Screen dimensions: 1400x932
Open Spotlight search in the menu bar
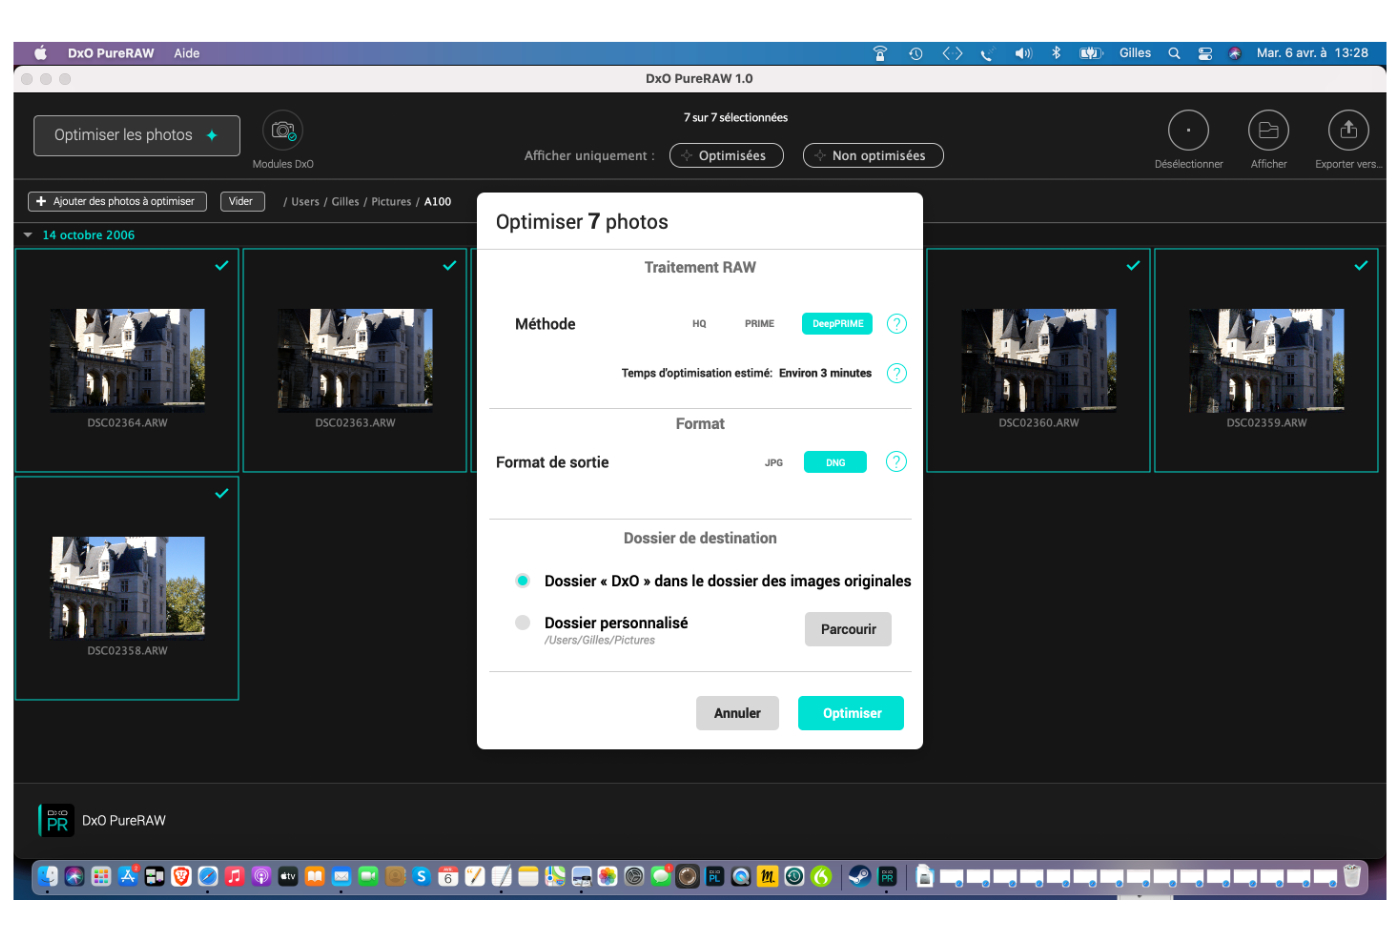1174,53
